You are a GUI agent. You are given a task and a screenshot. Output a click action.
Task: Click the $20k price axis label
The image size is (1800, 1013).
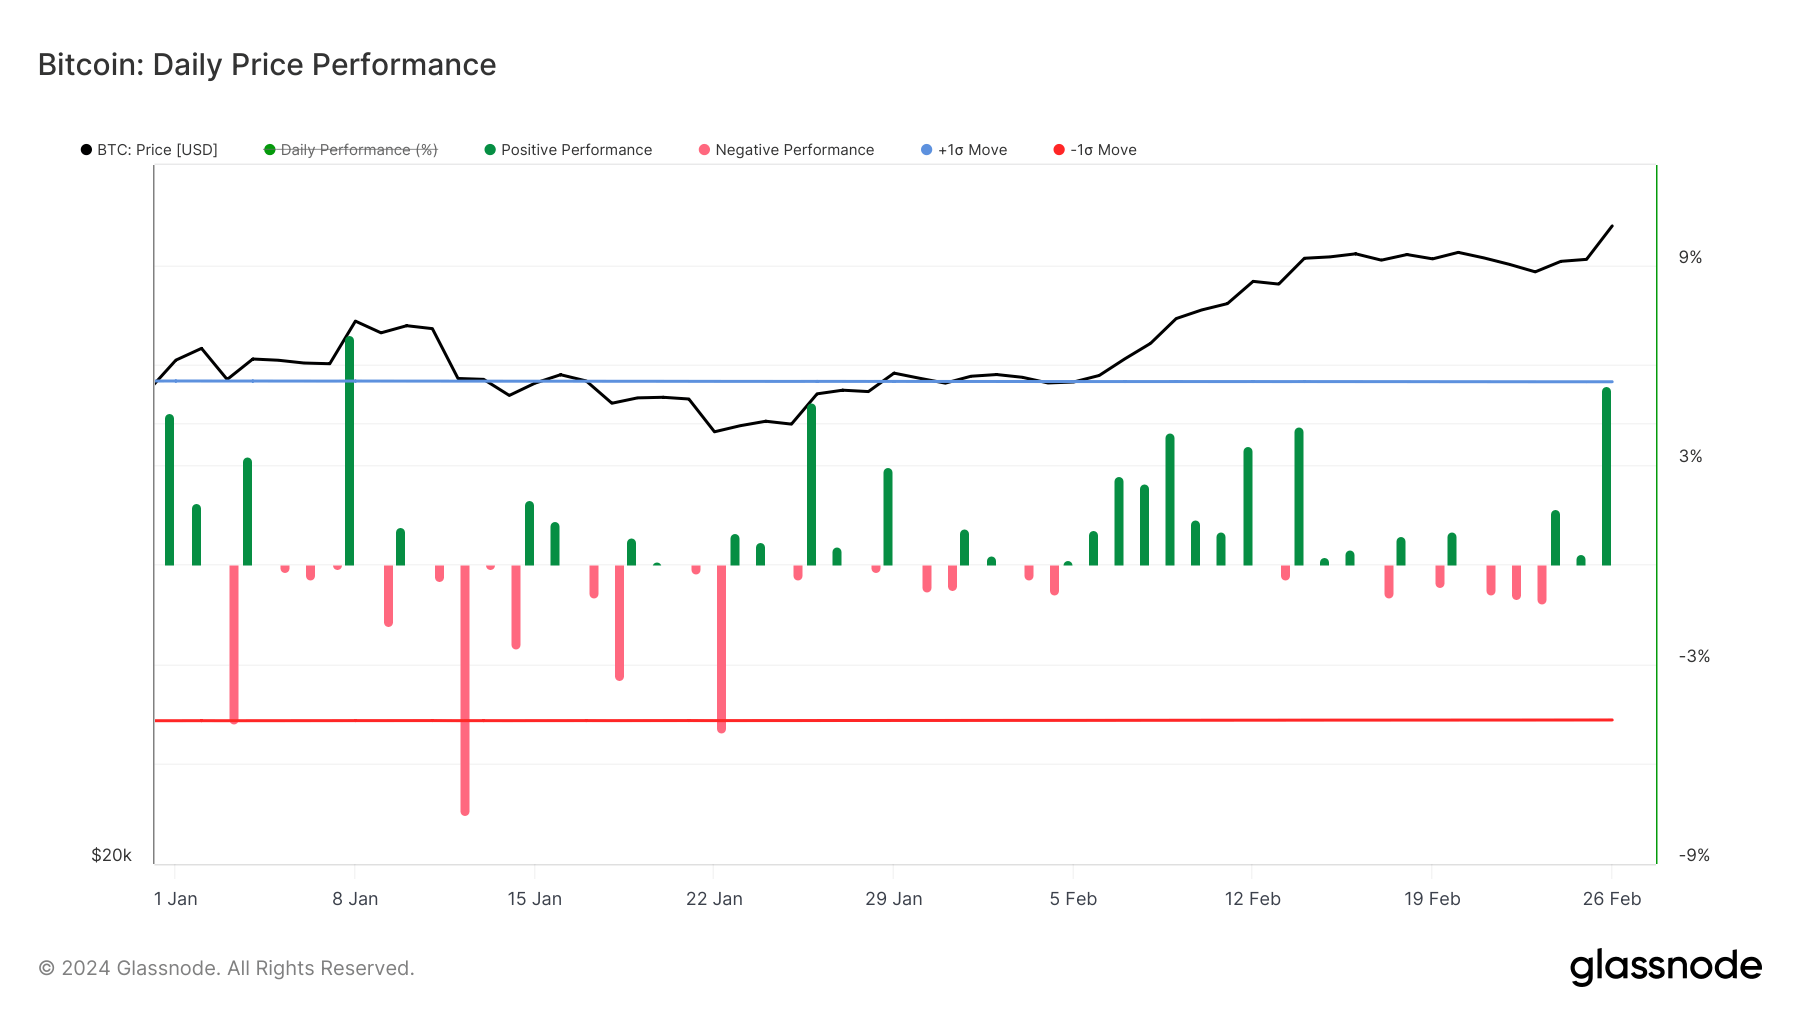pyautogui.click(x=113, y=855)
